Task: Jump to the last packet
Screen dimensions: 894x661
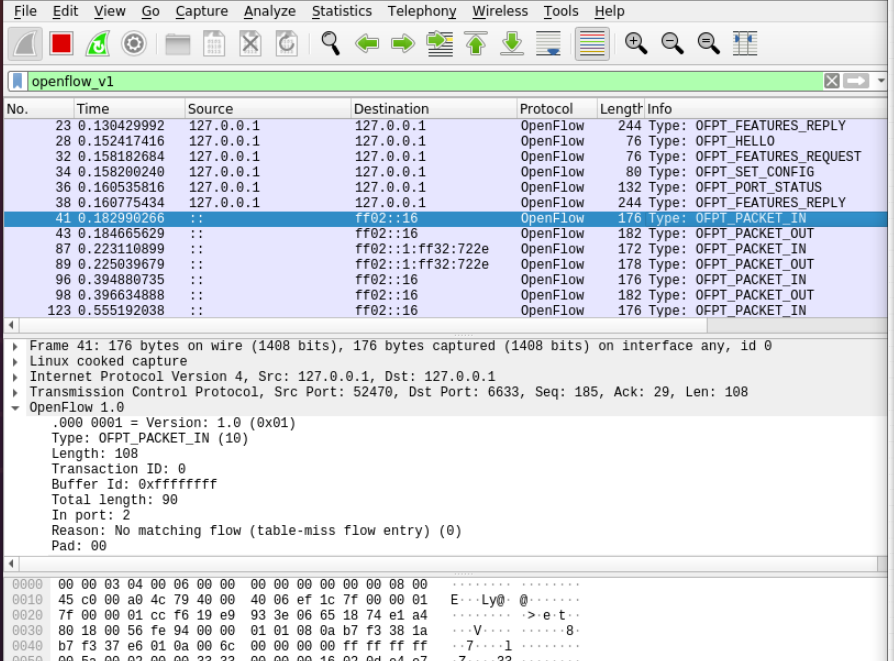Action: pos(512,43)
